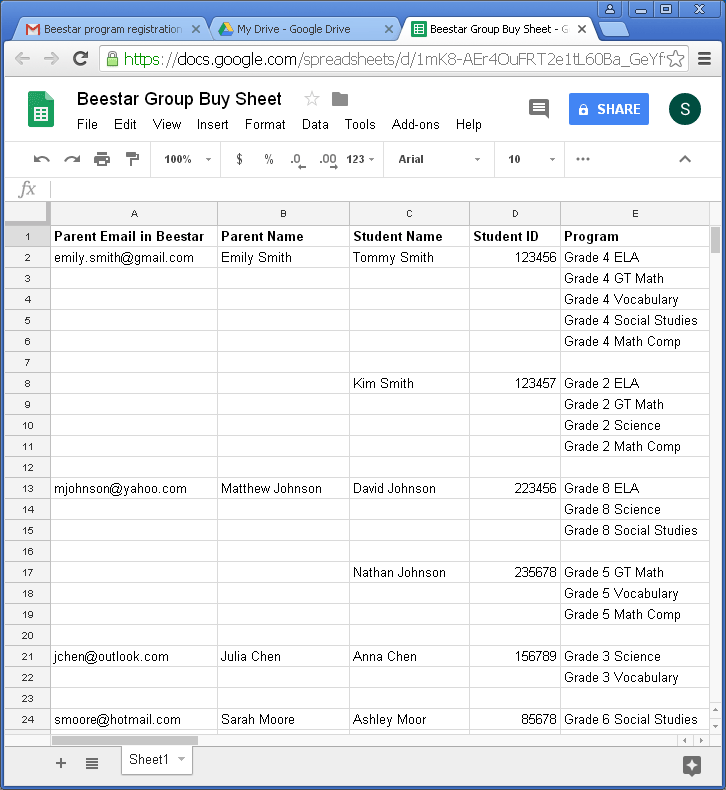Open the Arial font dropdown
Image resolution: width=726 pixels, height=790 pixels.
pyautogui.click(x=438, y=159)
